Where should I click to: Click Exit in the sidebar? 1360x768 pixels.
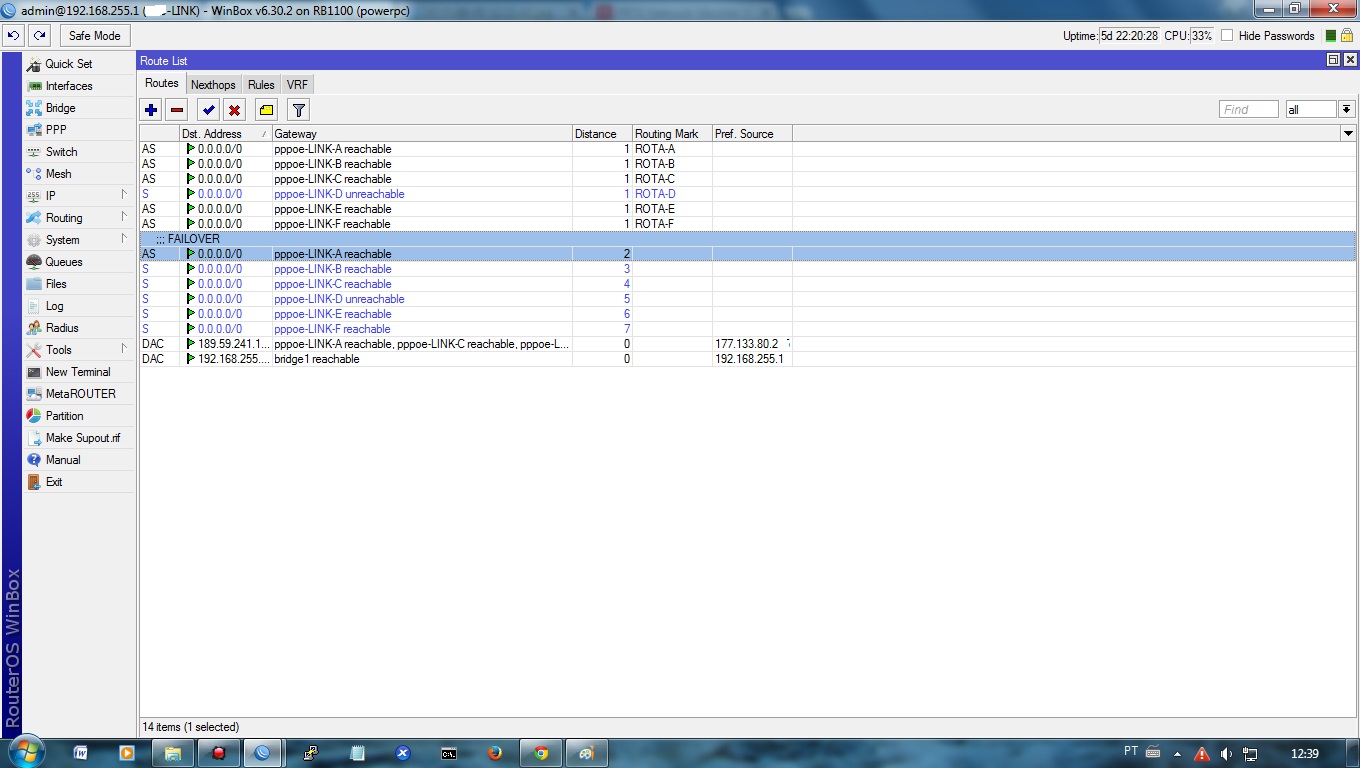(79, 482)
